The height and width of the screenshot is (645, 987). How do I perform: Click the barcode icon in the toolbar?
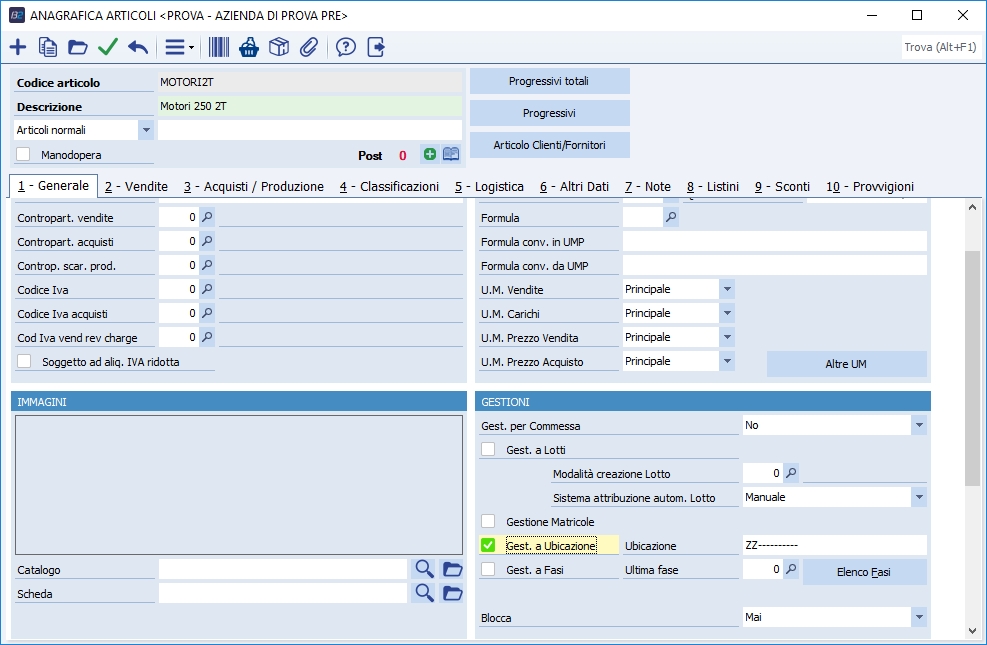(x=219, y=47)
